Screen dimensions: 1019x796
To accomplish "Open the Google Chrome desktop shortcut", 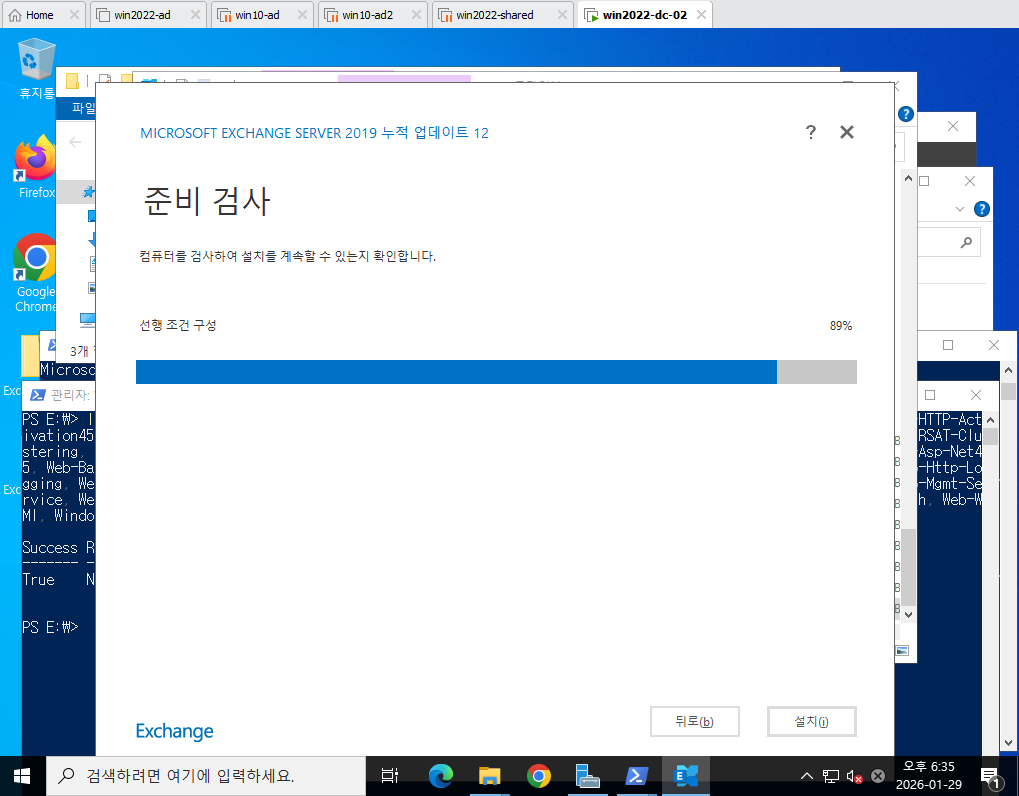I will pyautogui.click(x=36, y=273).
